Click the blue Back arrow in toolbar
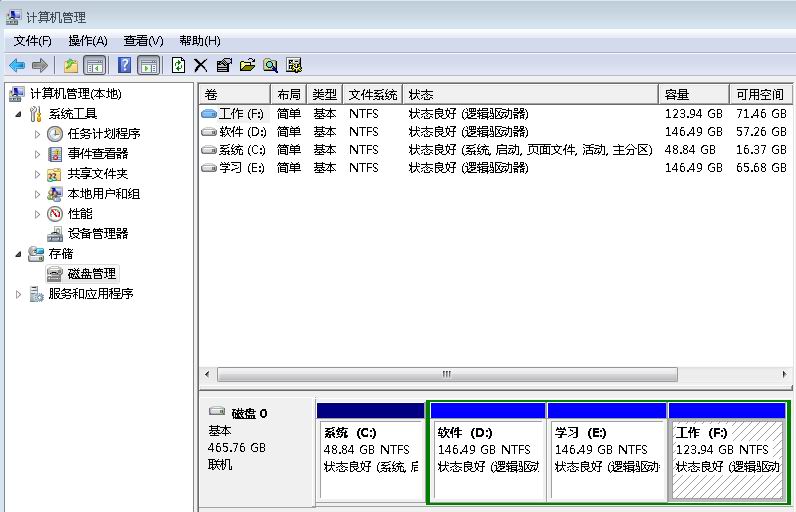Viewport: 796px width, 512px height. click(x=17, y=65)
